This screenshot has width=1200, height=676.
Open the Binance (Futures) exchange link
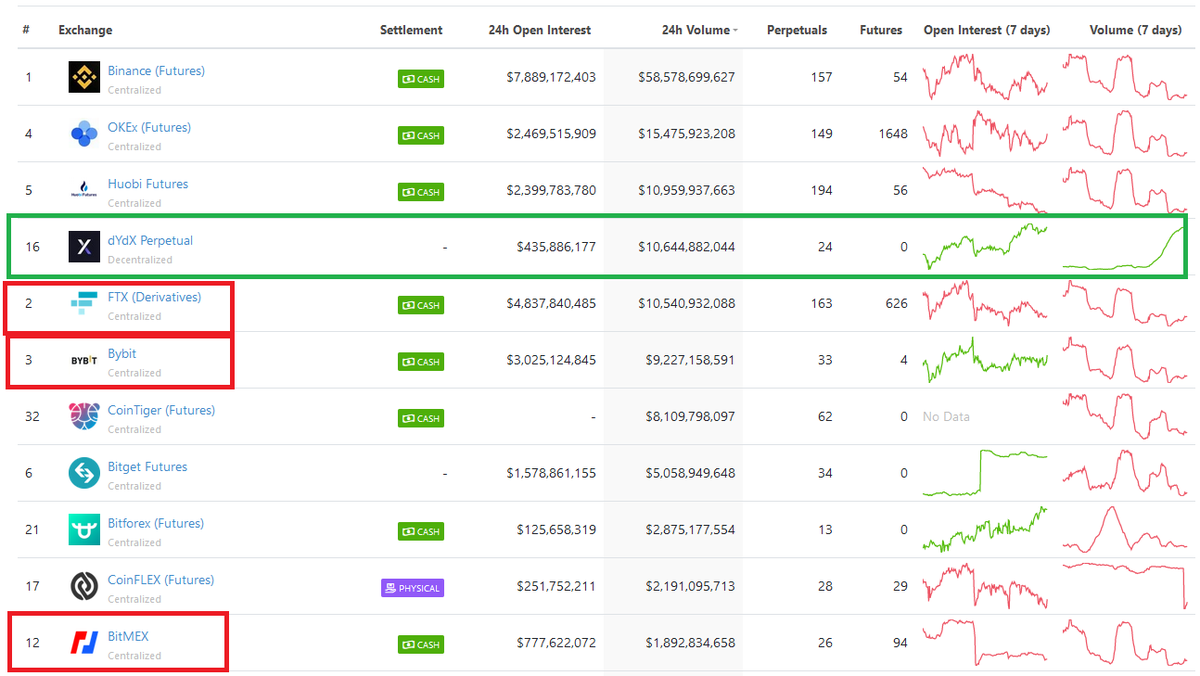(156, 71)
